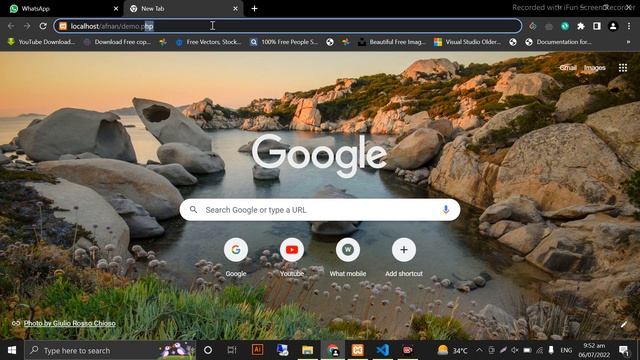
Task: Click the Search Google or type a URL box
Action: coord(320,210)
